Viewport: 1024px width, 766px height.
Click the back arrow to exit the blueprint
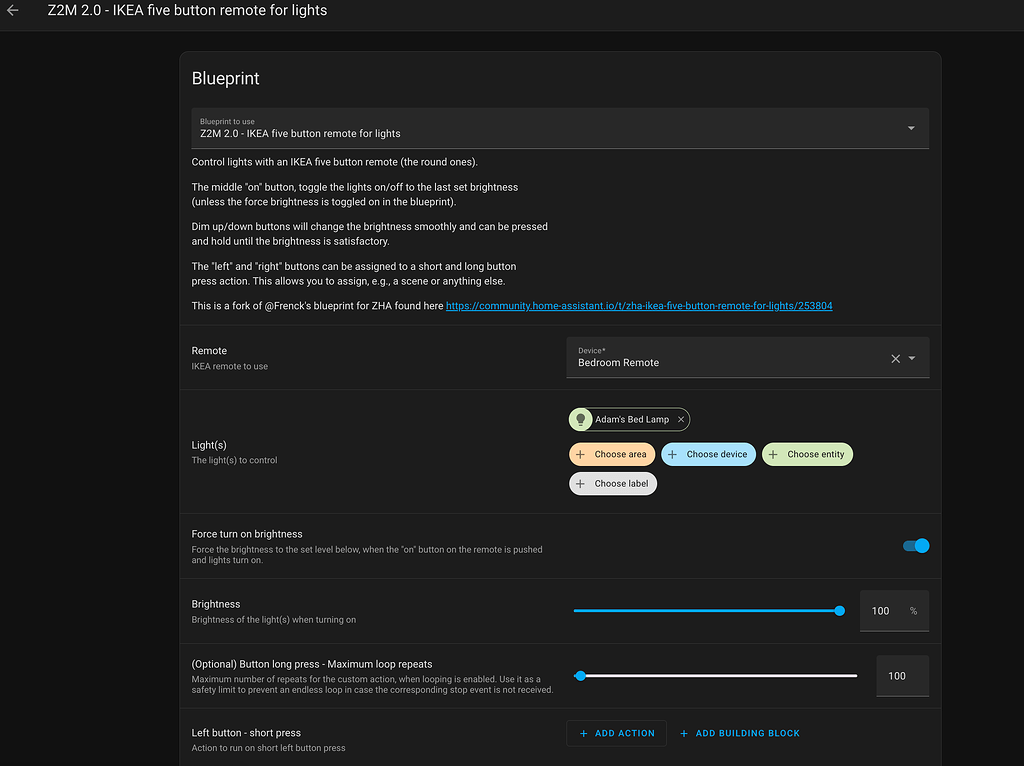click(x=13, y=11)
